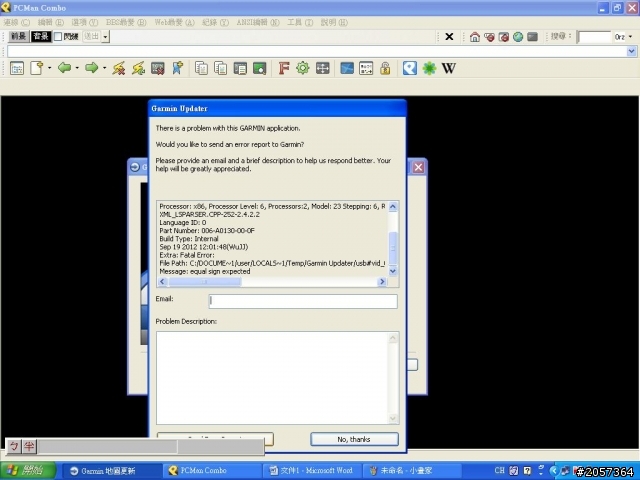Click the foreground color button 前景
Image resolution: width=640 pixels, height=480 pixels.
[x=18, y=36]
